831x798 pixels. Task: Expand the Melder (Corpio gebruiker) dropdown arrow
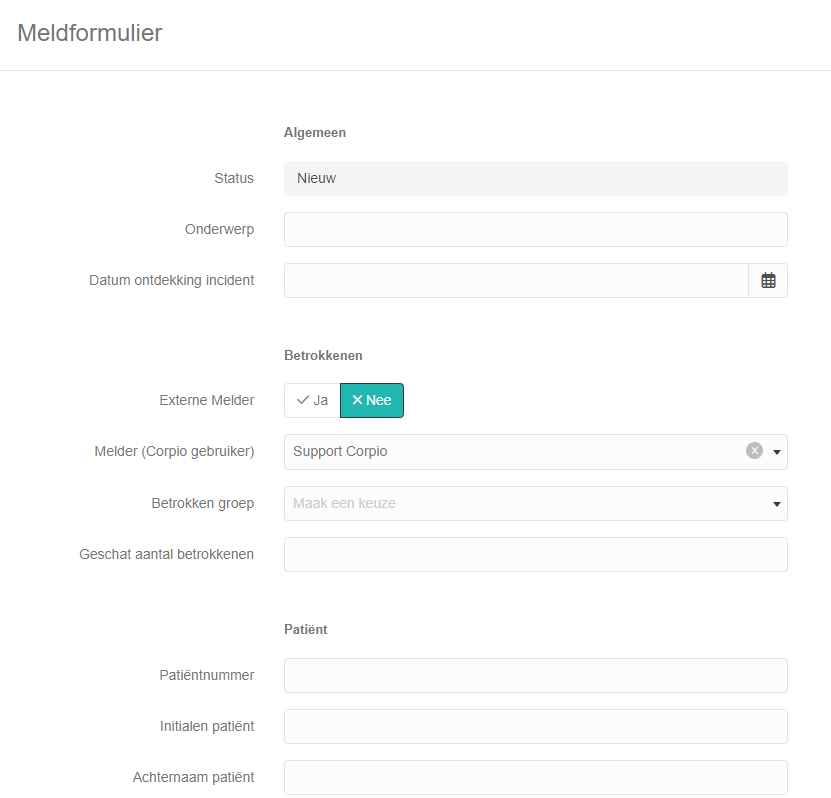(x=776, y=452)
